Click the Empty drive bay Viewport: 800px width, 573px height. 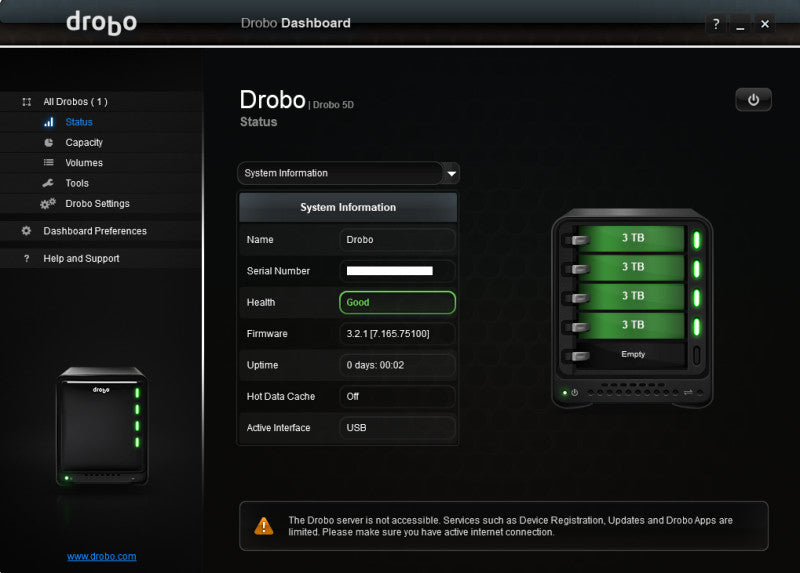click(632, 355)
